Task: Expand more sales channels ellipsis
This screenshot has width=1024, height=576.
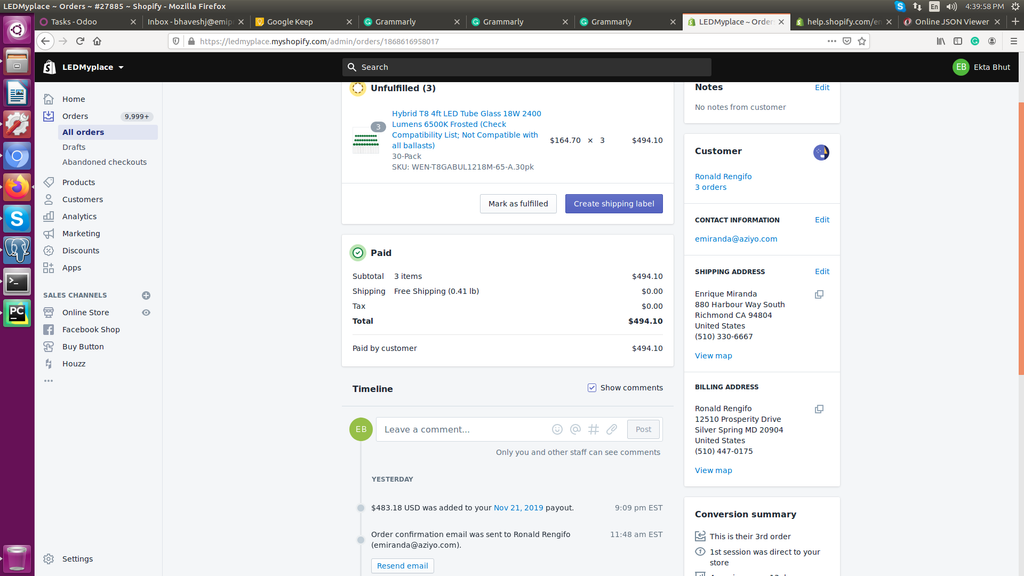Action: 48,381
